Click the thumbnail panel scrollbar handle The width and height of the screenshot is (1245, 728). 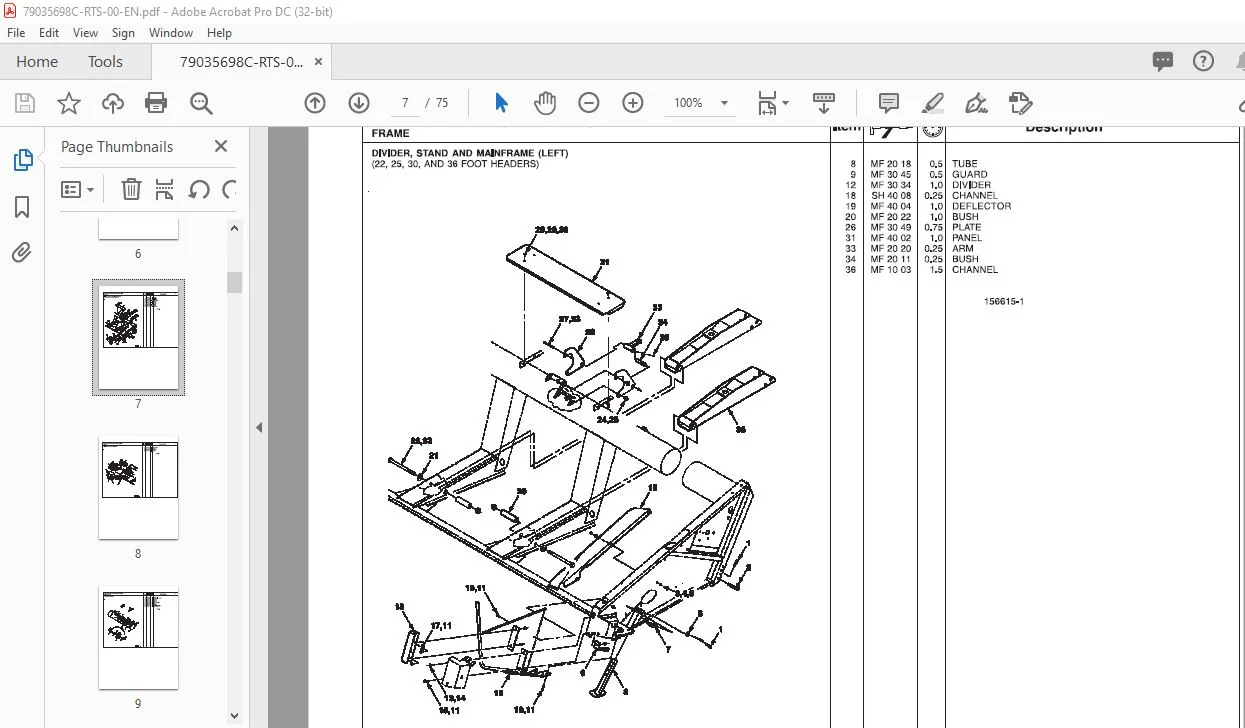tap(235, 282)
